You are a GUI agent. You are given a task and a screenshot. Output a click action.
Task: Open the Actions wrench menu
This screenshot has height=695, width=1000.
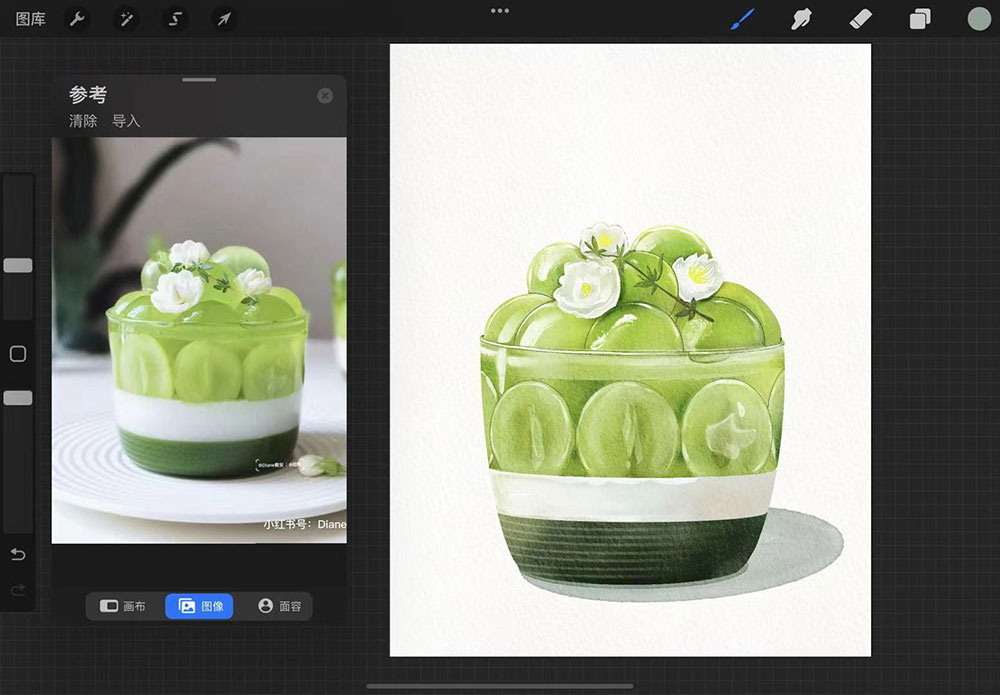[77, 19]
